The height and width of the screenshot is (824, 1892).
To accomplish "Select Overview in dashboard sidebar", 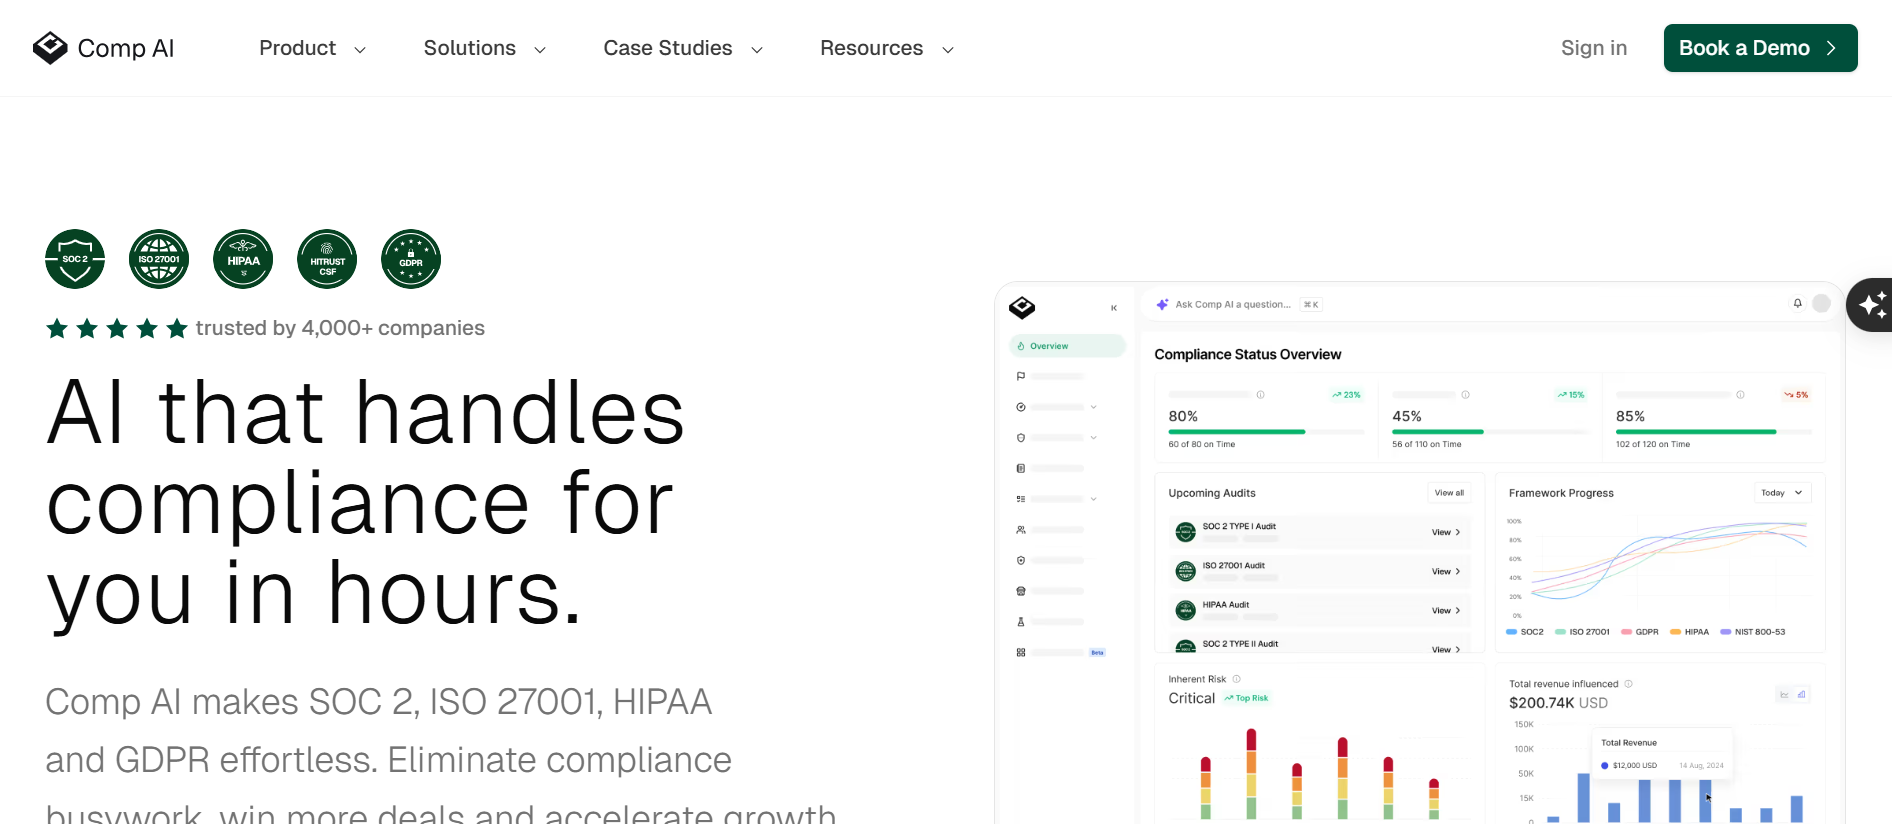I will [x=1067, y=346].
